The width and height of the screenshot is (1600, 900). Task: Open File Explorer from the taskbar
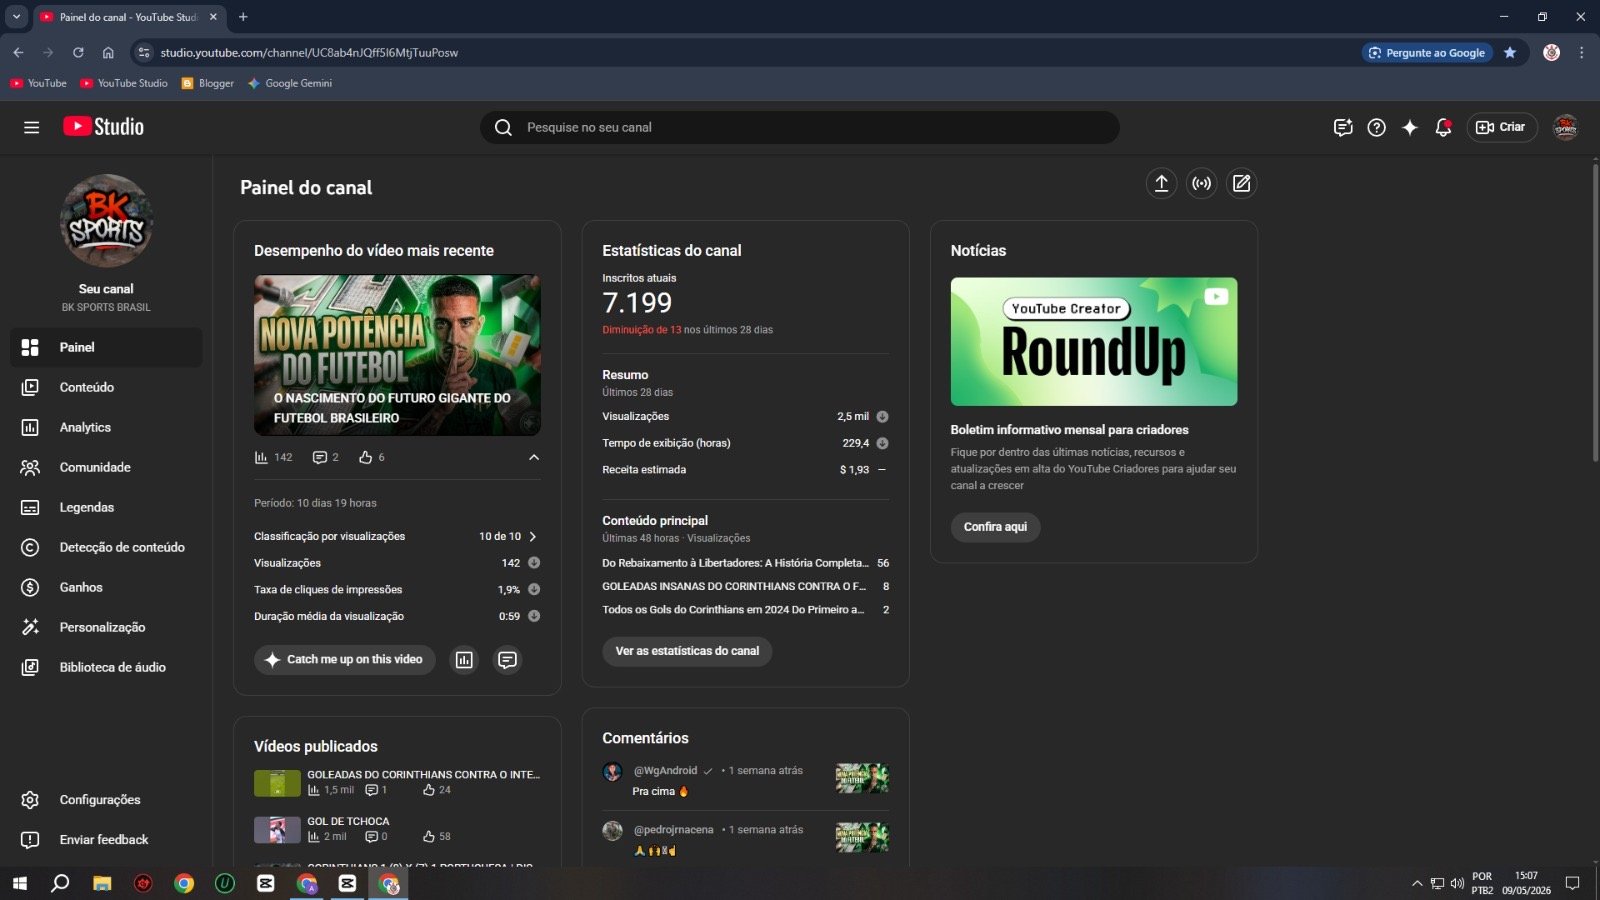pyautogui.click(x=102, y=883)
